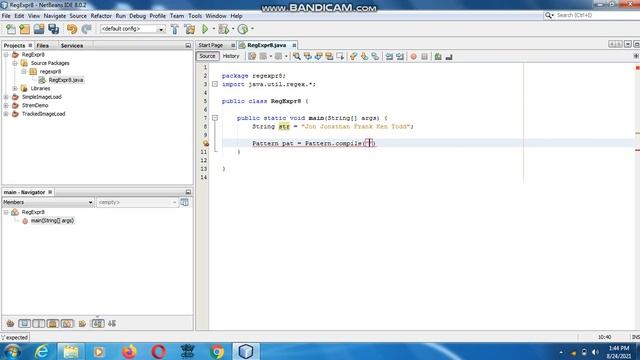Click the Build Project hammer icon
The image size is (640, 360).
click(x=175, y=29)
